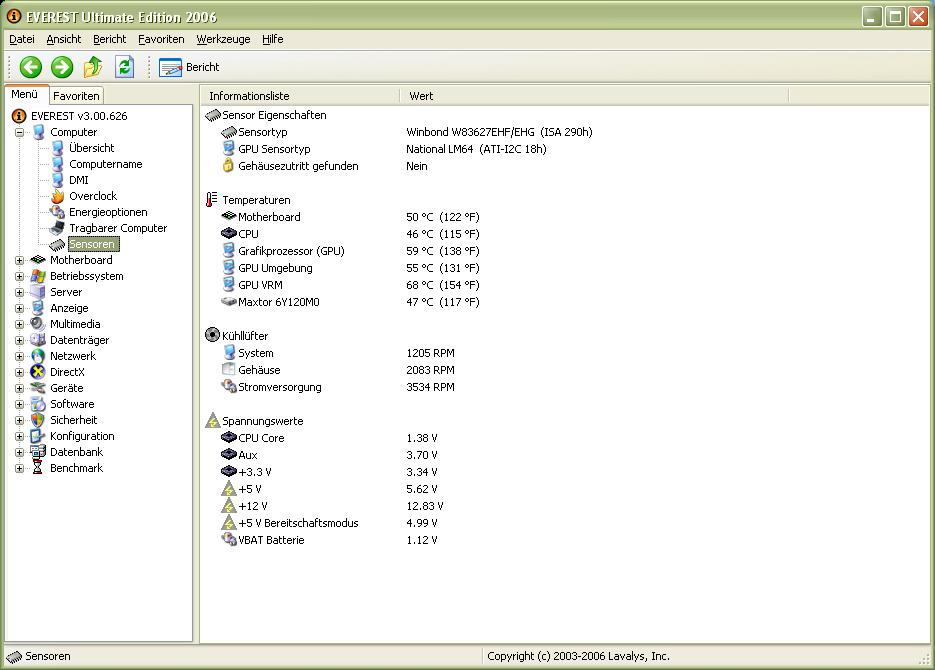Click the green Forward arrow toolbar icon
935x670 pixels.
[61, 67]
